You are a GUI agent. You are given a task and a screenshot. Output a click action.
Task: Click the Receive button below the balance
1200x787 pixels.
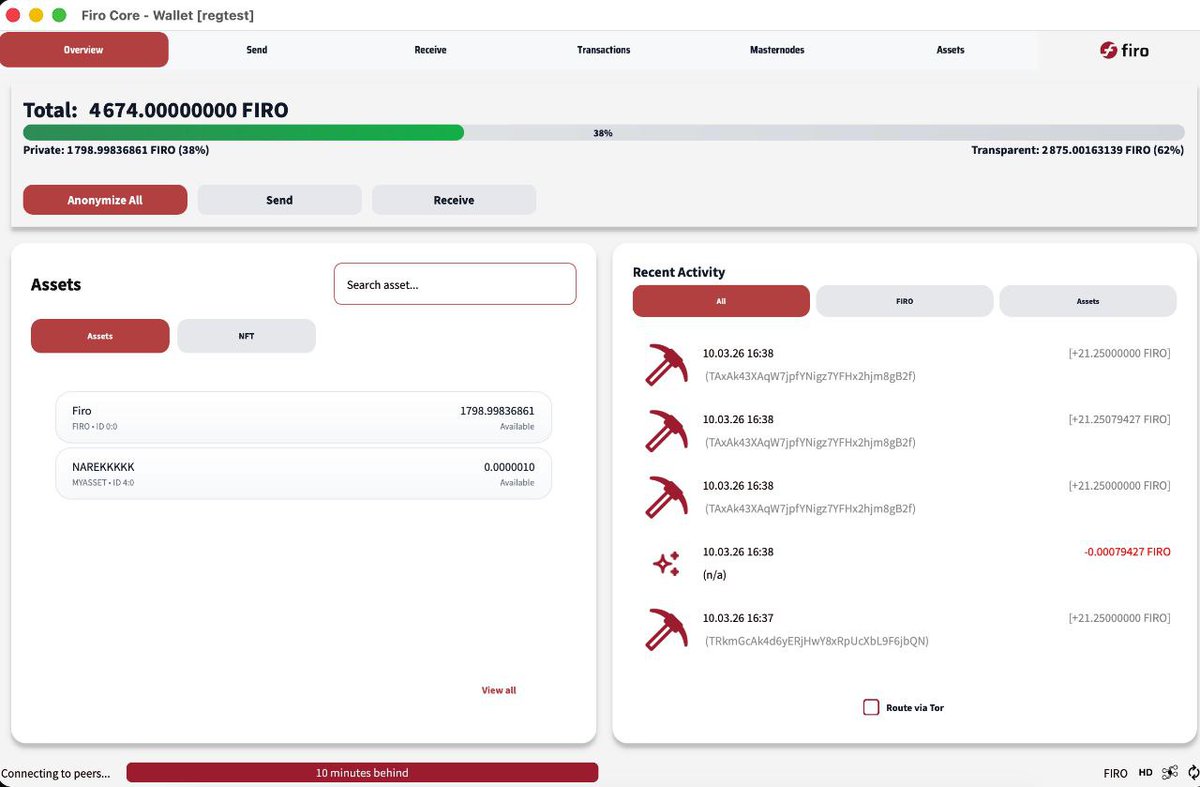coord(454,200)
